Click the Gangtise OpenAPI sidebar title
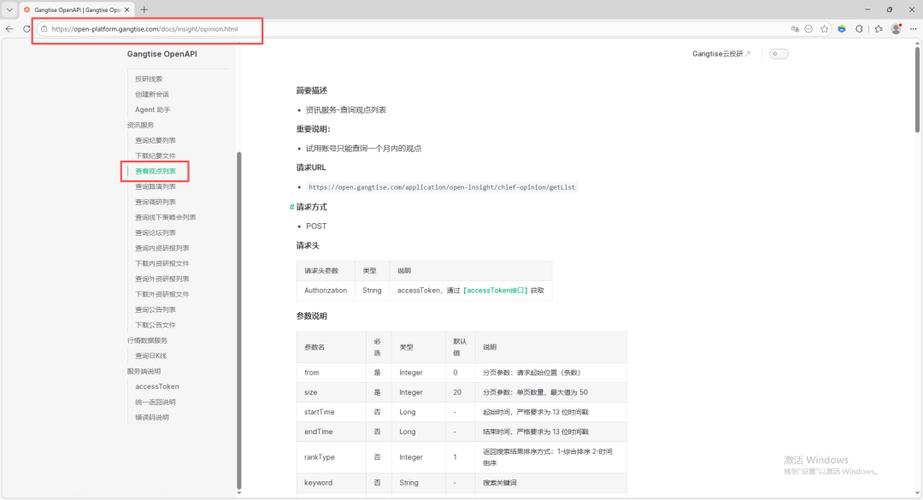923x500 pixels. pyautogui.click(x=162, y=54)
